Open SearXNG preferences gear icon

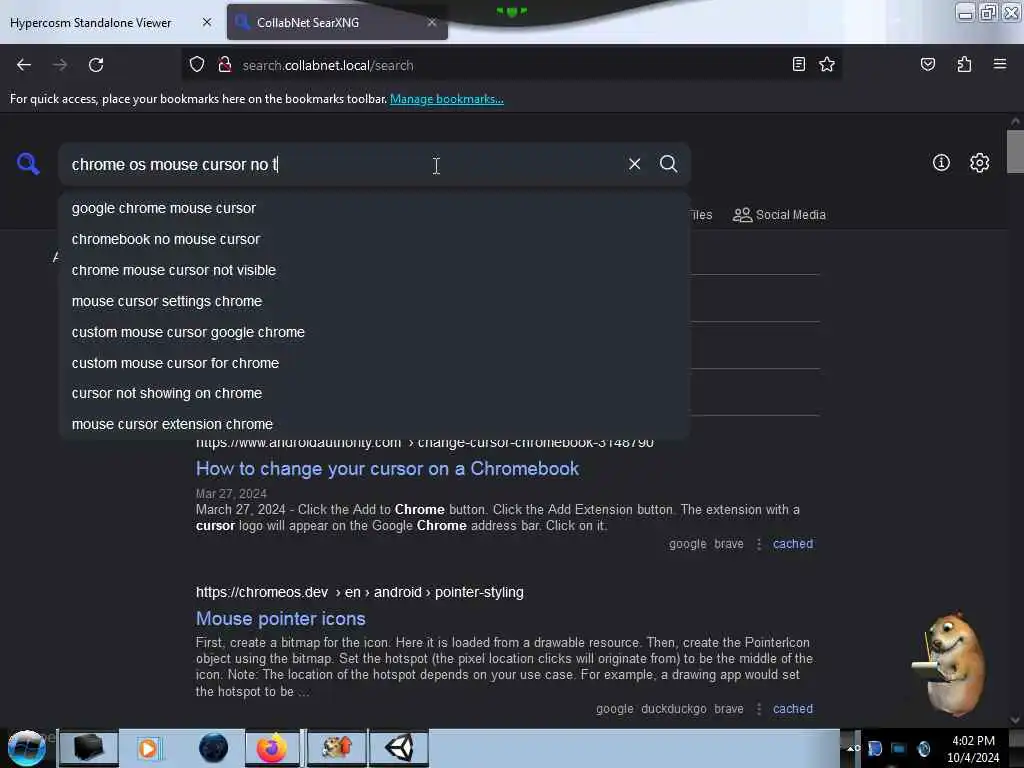[x=979, y=163]
